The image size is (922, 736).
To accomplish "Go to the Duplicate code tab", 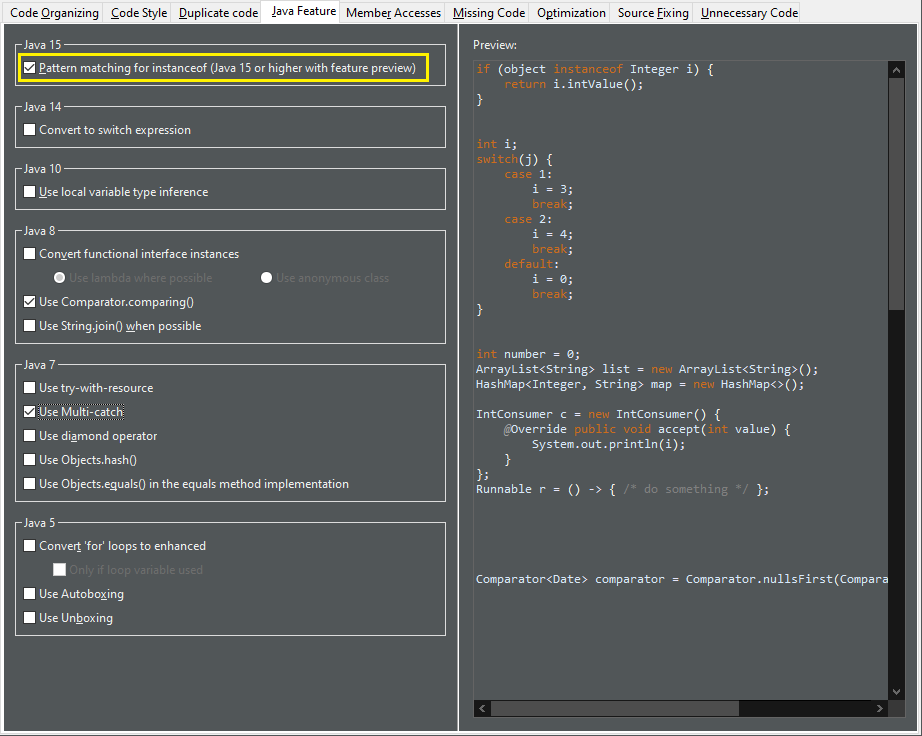I will pos(218,12).
